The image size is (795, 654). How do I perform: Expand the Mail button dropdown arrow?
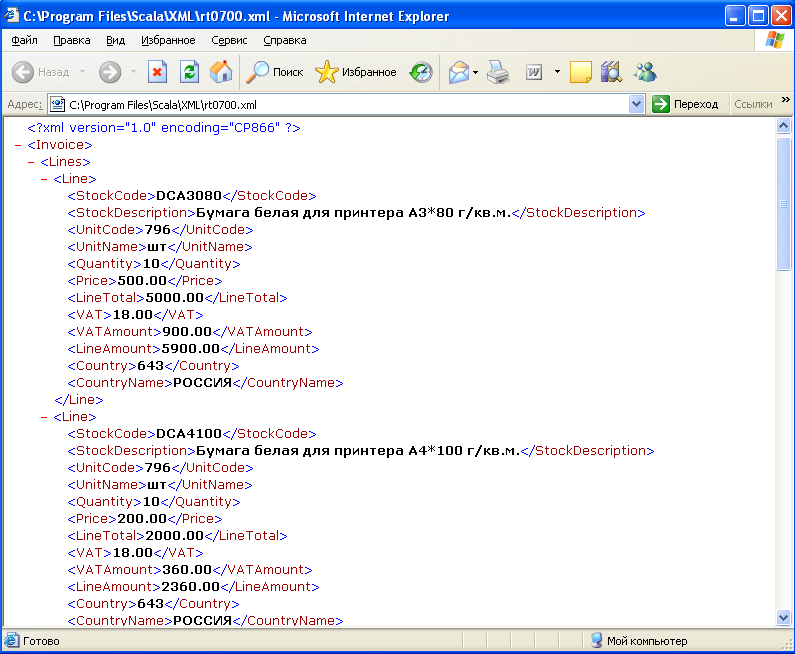tap(476, 72)
